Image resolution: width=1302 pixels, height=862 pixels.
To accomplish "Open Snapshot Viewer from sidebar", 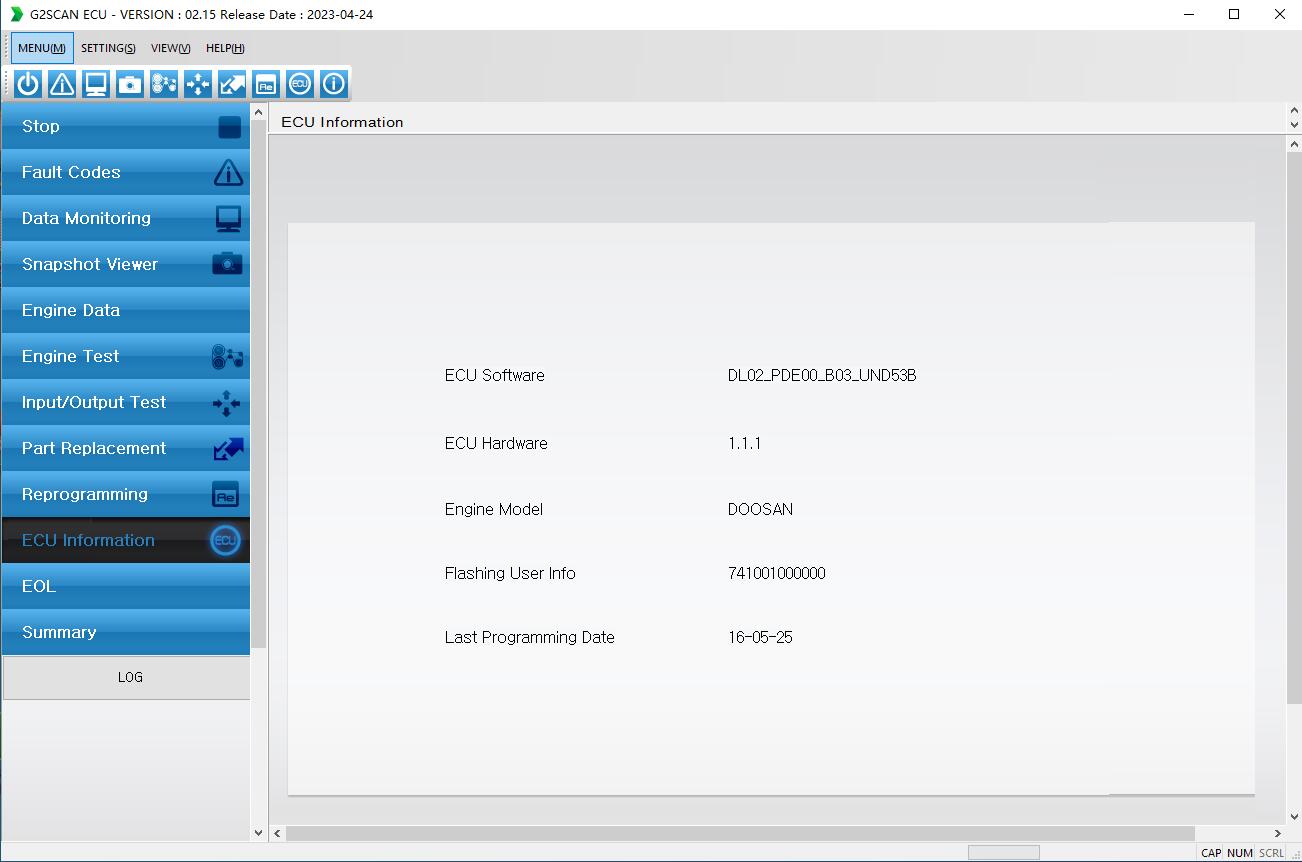I will (126, 264).
